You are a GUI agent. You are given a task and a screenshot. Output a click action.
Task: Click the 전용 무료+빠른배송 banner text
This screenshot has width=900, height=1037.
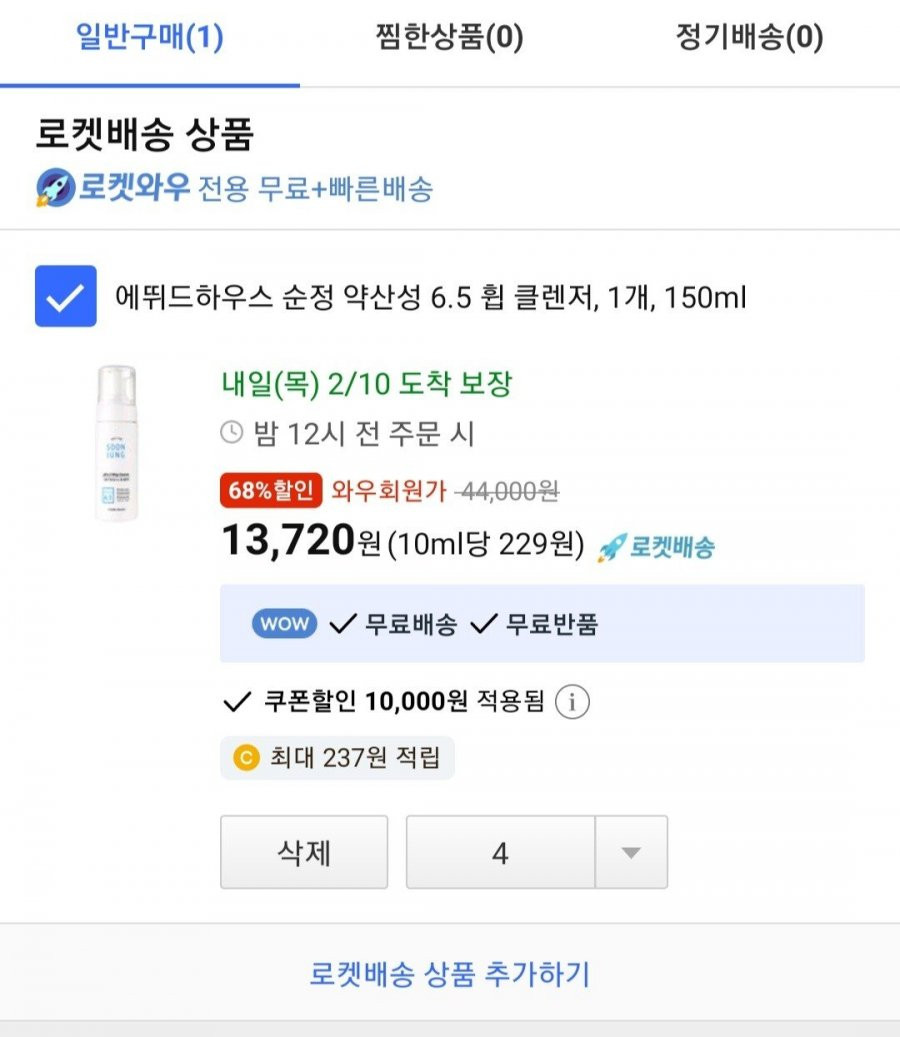315,189
